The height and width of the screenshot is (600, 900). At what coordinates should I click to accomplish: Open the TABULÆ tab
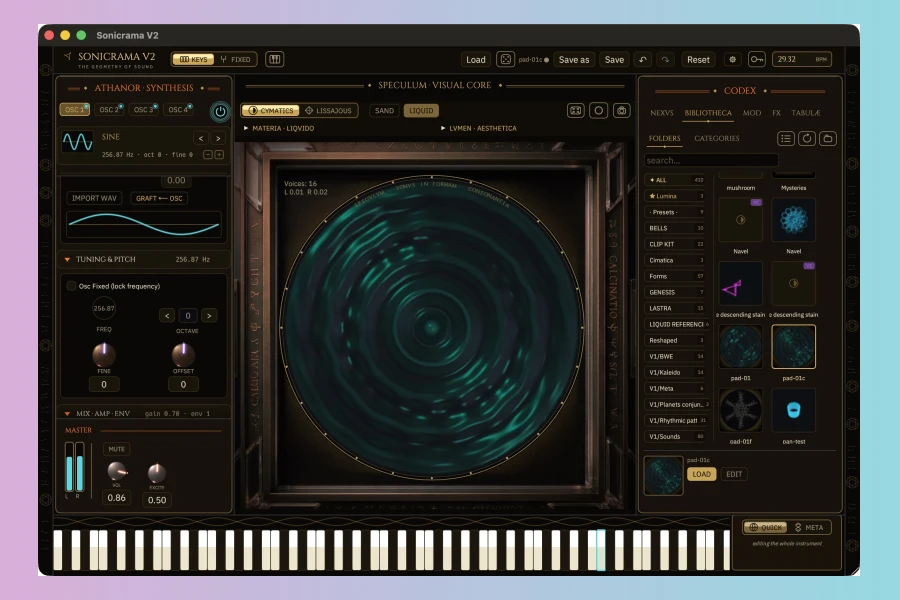tap(806, 113)
